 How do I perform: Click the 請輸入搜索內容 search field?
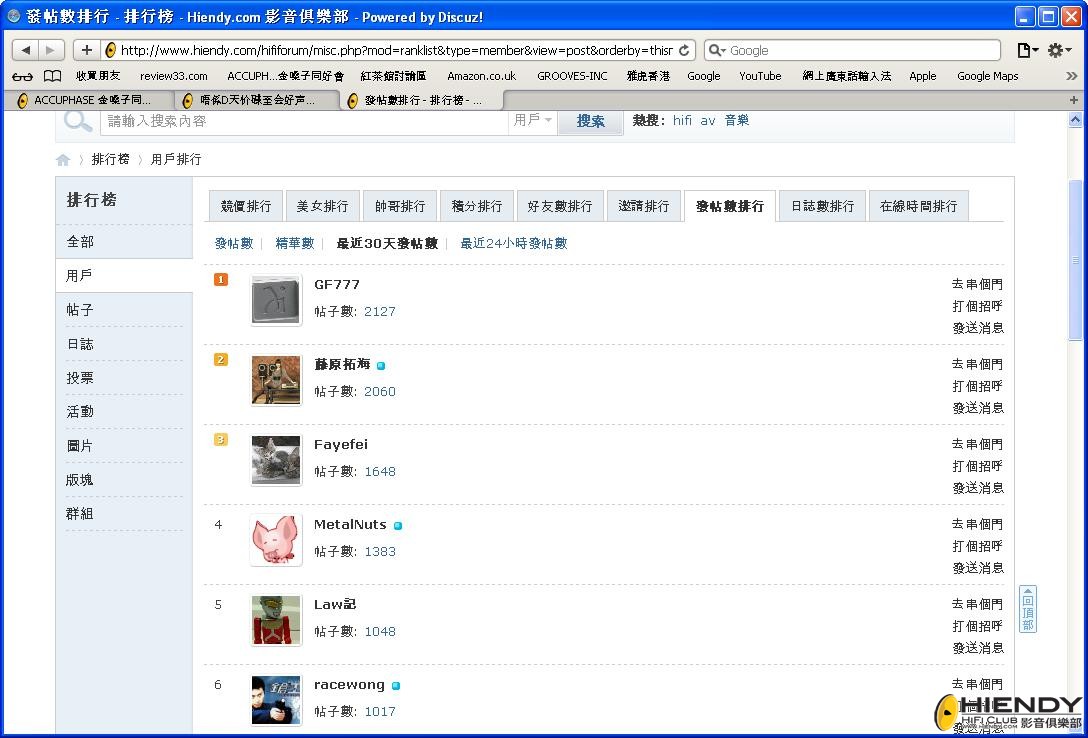pos(305,121)
